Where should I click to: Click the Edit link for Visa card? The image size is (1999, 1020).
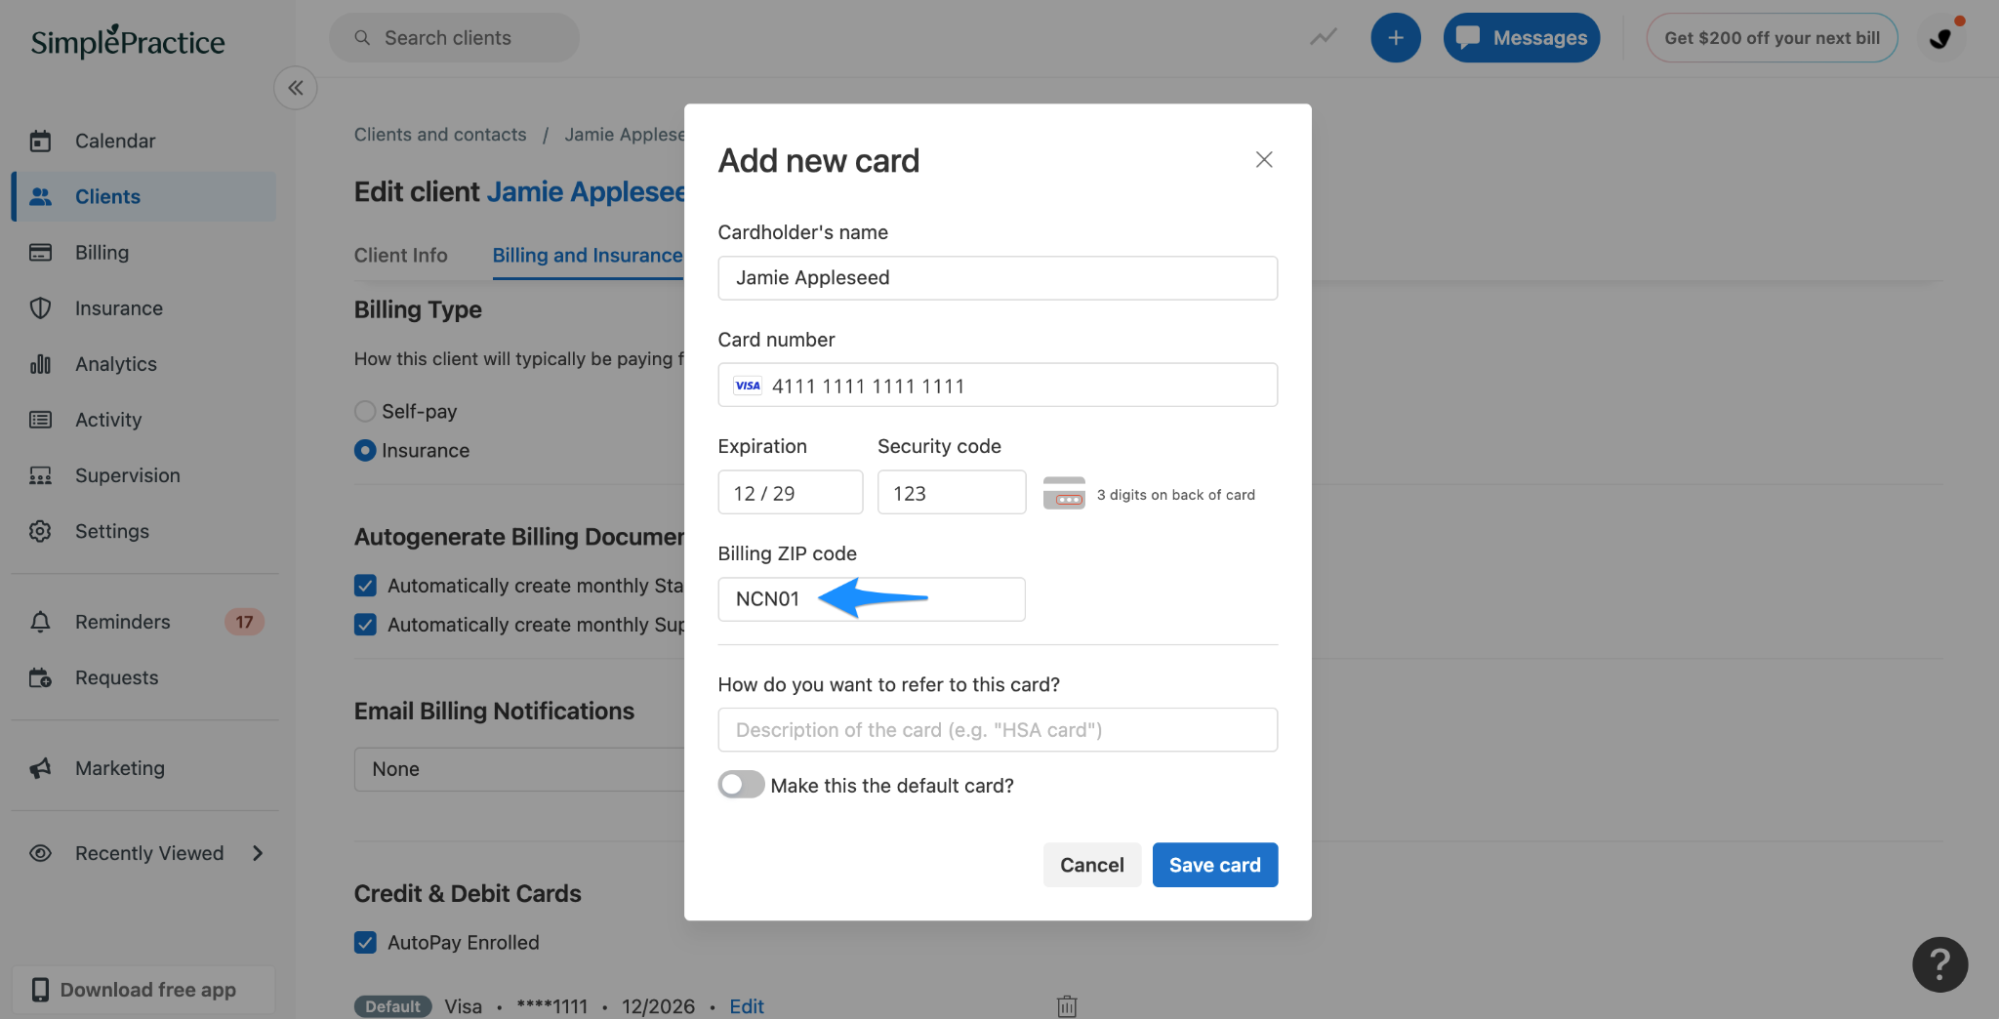click(x=746, y=1006)
